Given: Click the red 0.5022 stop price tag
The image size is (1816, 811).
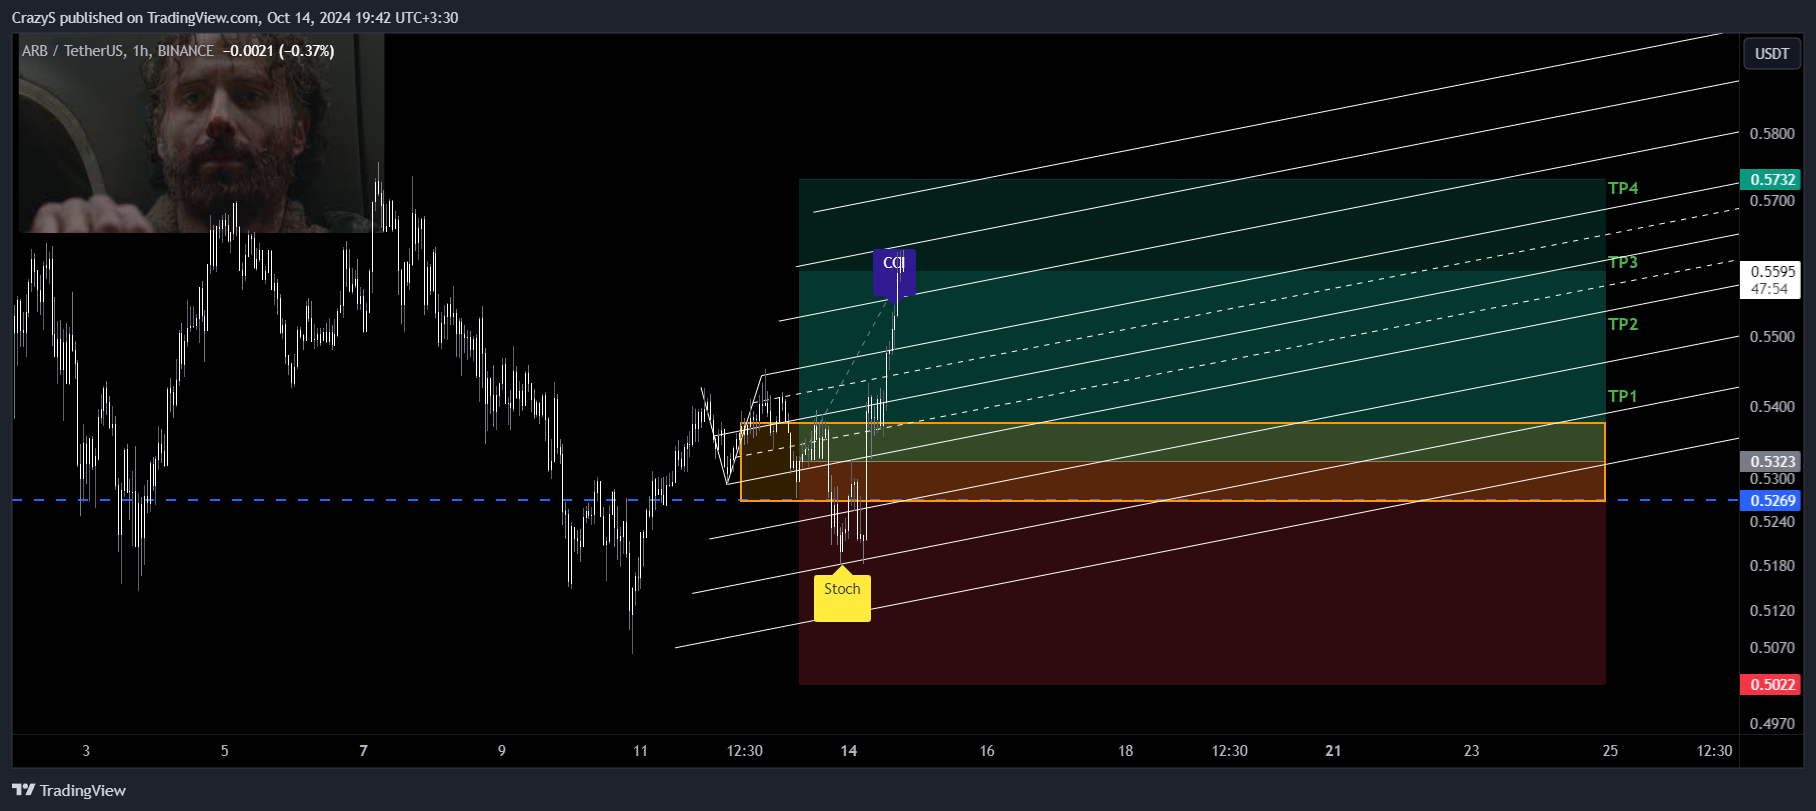Looking at the screenshot, I should point(1771,684).
